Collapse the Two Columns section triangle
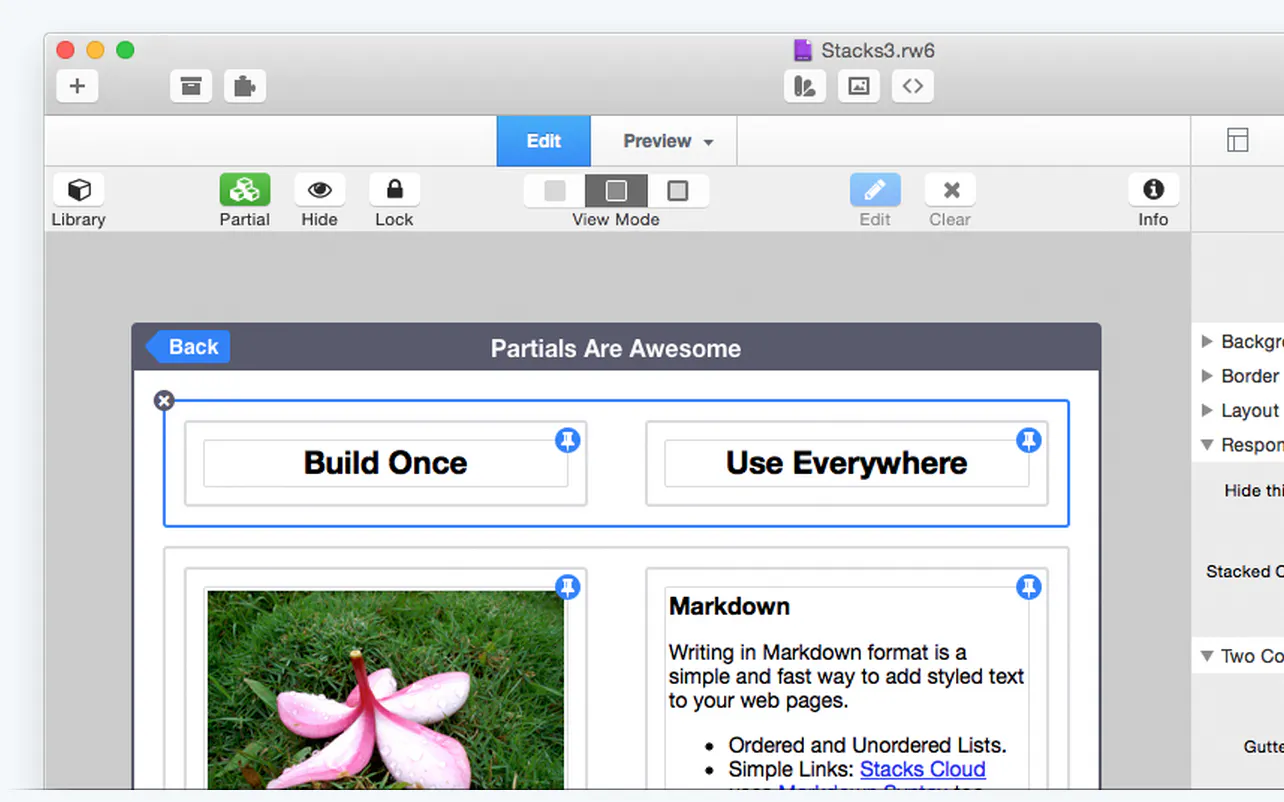The height and width of the screenshot is (802, 1284). coord(1207,656)
